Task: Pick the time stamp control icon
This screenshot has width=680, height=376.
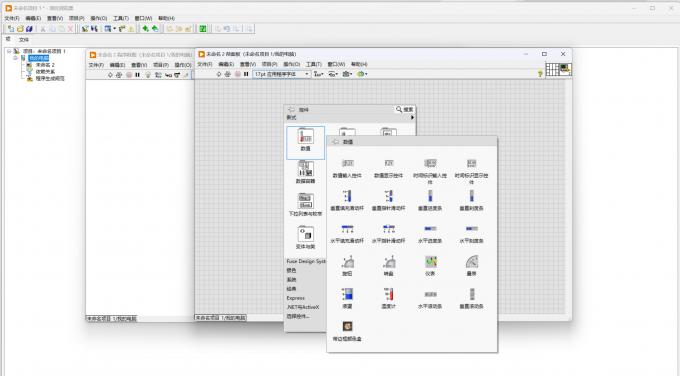Action: (430, 163)
